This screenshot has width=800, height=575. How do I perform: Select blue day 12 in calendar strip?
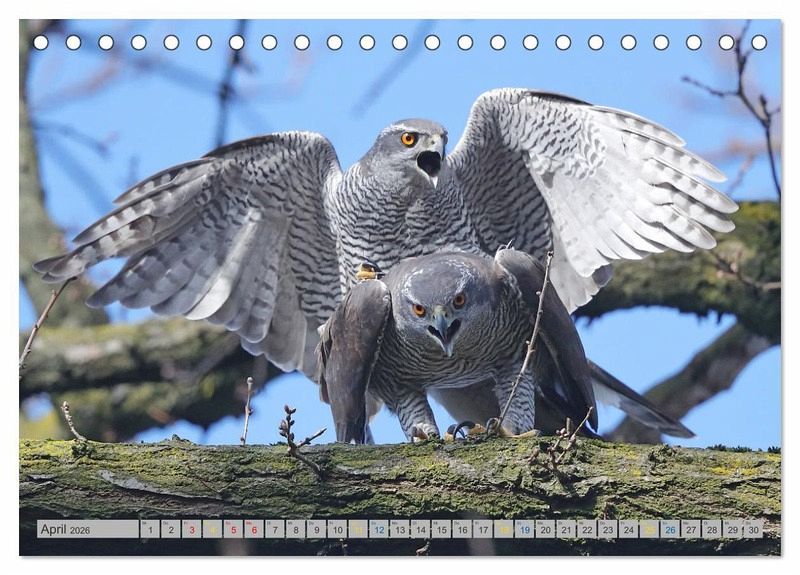(379, 529)
